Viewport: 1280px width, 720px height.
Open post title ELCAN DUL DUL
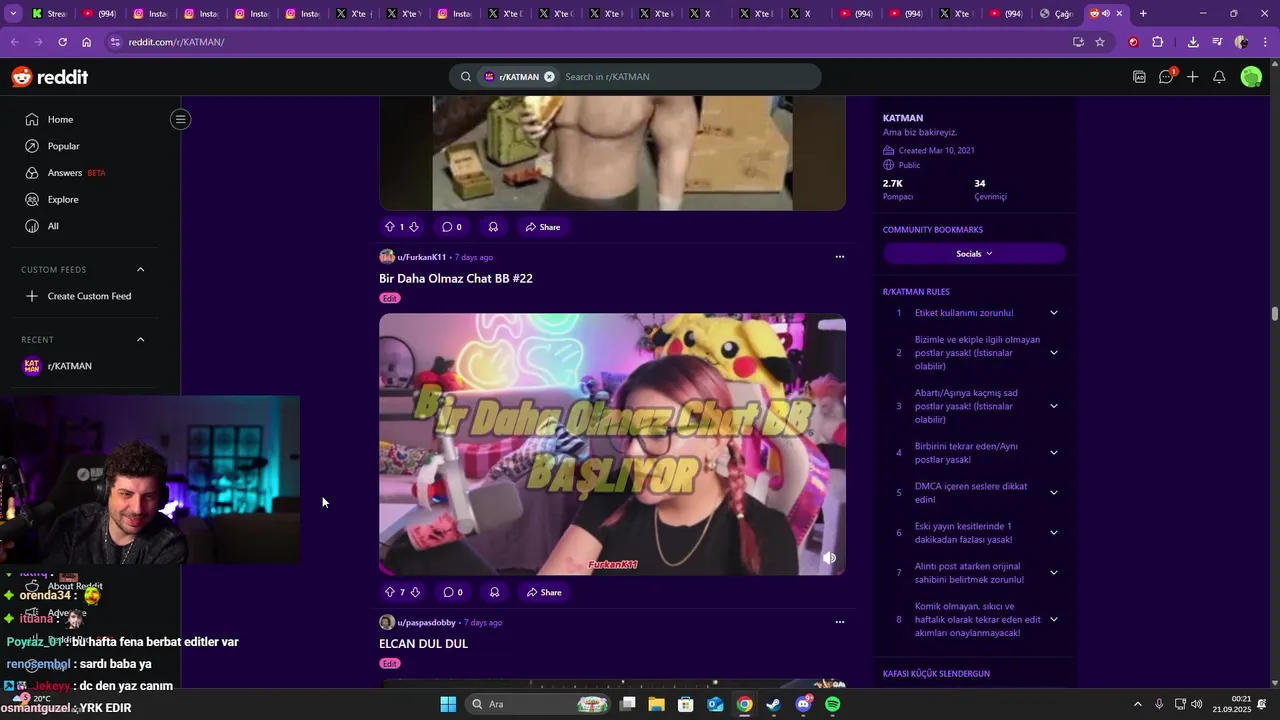[x=423, y=643]
